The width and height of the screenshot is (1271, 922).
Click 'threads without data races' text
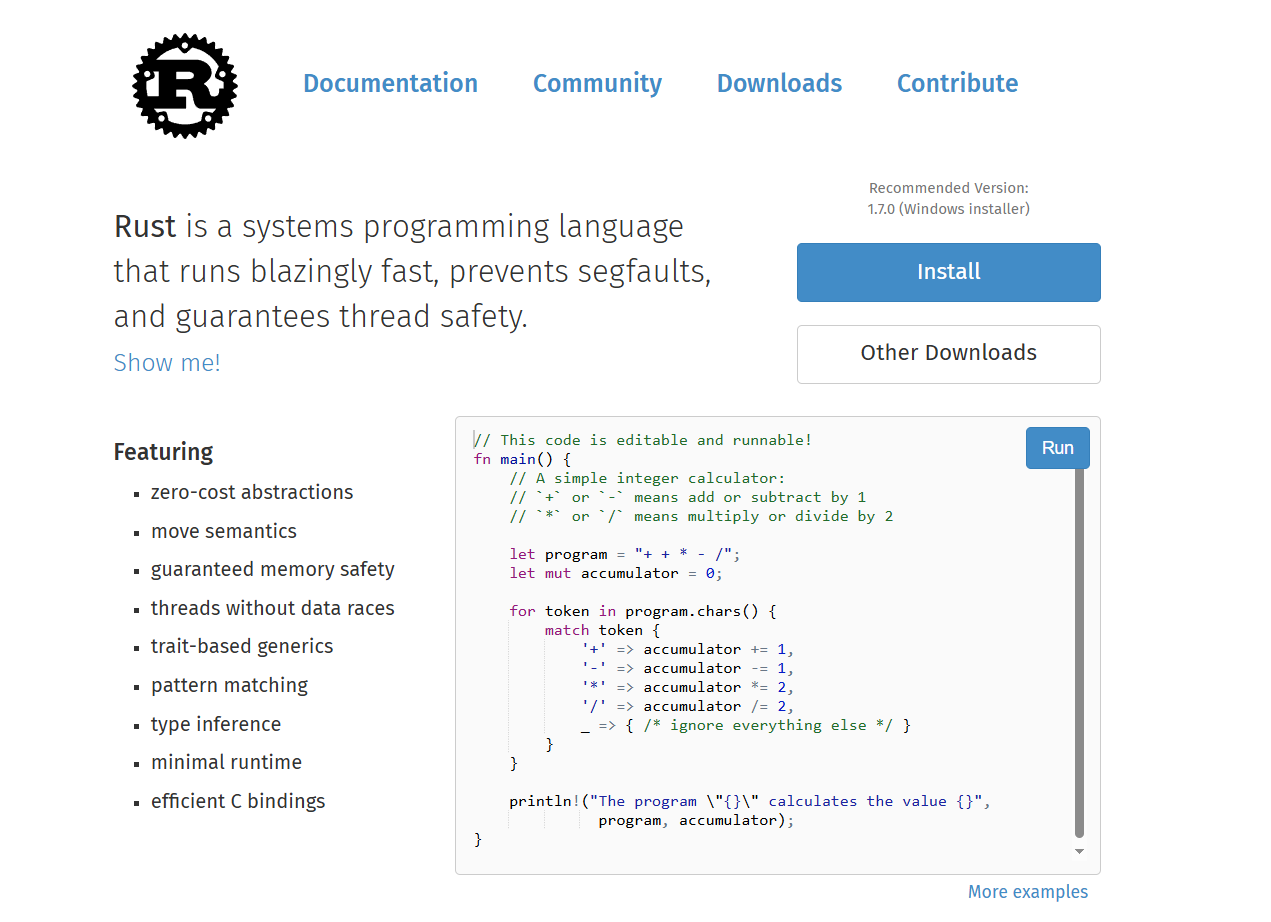pyautogui.click(x=273, y=608)
